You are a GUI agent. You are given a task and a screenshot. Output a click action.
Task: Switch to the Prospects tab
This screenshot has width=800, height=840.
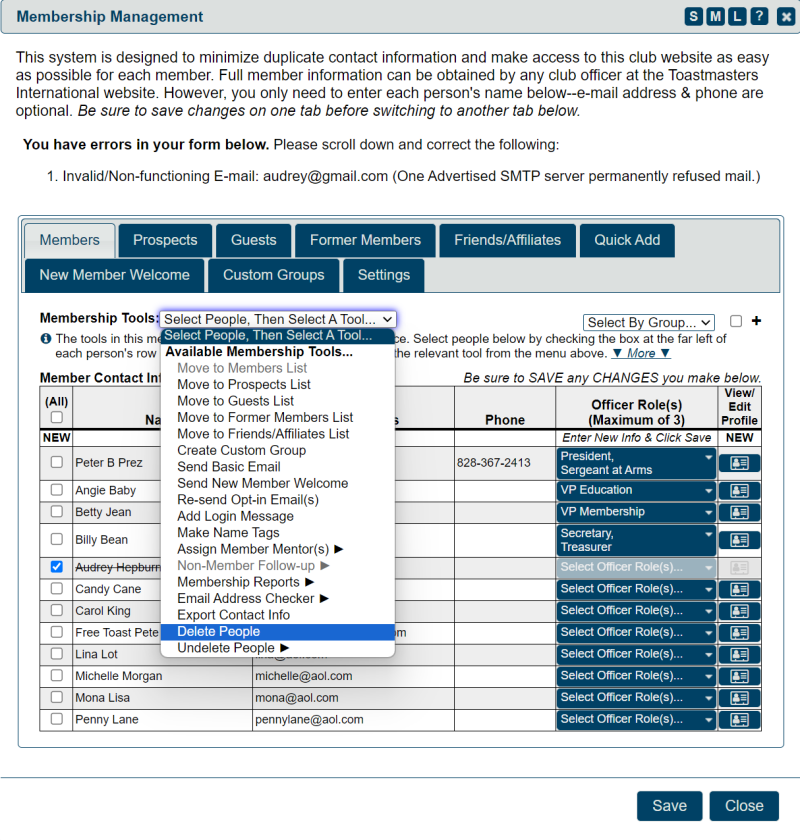(x=165, y=240)
